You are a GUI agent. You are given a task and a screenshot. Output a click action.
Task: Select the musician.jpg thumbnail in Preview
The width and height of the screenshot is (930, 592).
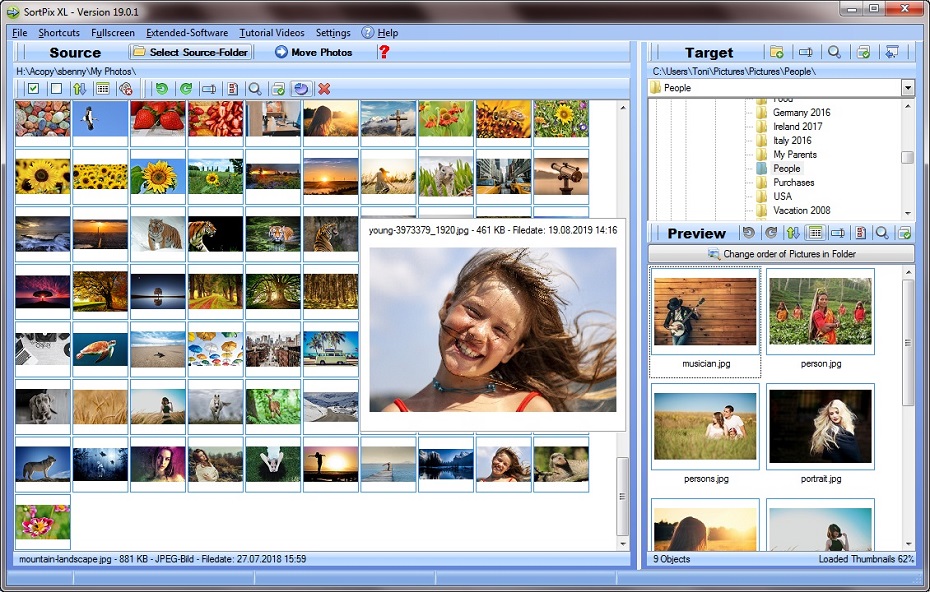pyautogui.click(x=707, y=312)
